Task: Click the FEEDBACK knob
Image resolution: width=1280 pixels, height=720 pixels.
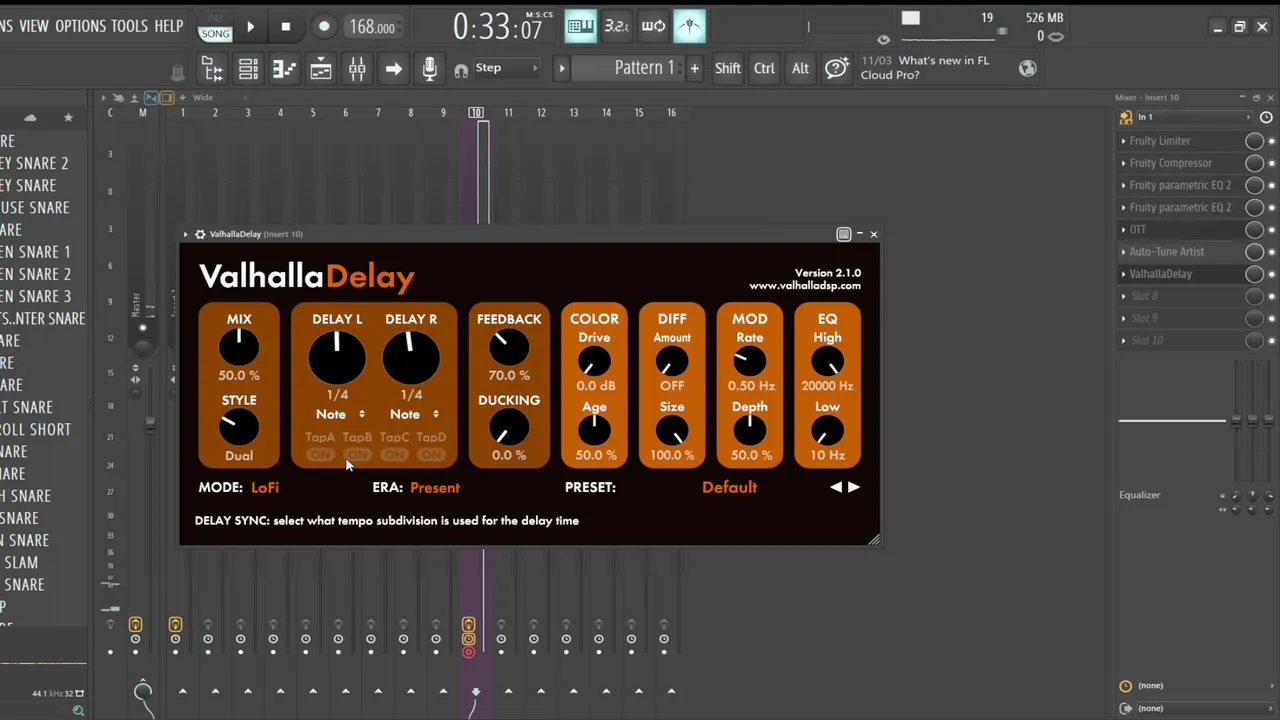Action: (x=509, y=347)
